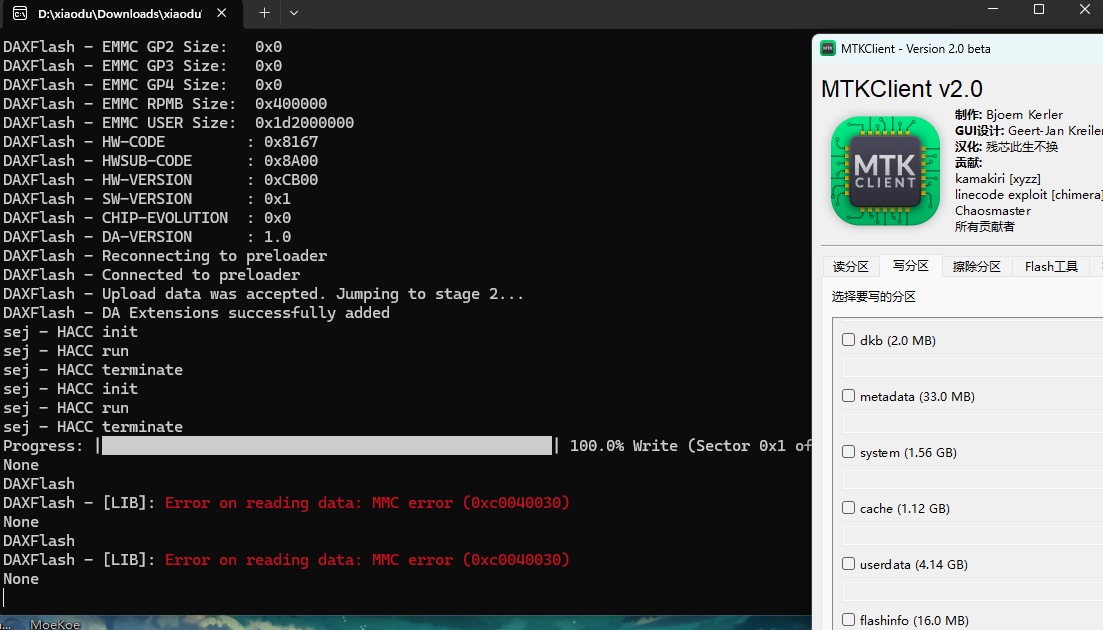Click the green MTK Client chip logo

point(885,171)
